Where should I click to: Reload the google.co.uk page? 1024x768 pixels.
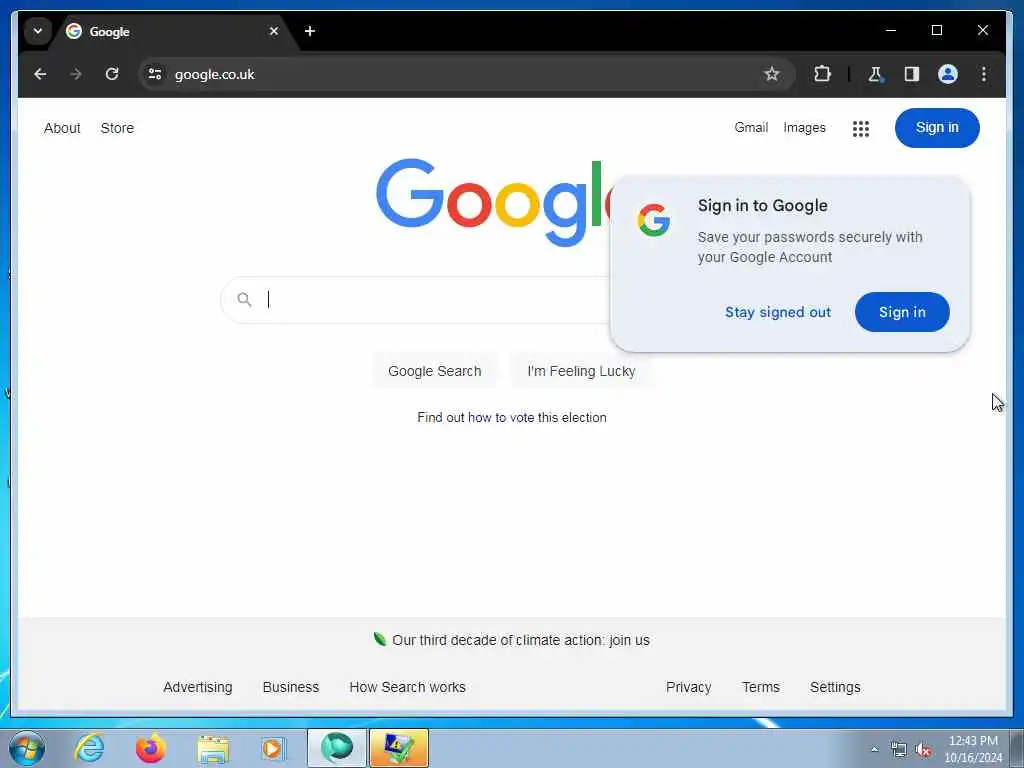(x=112, y=74)
